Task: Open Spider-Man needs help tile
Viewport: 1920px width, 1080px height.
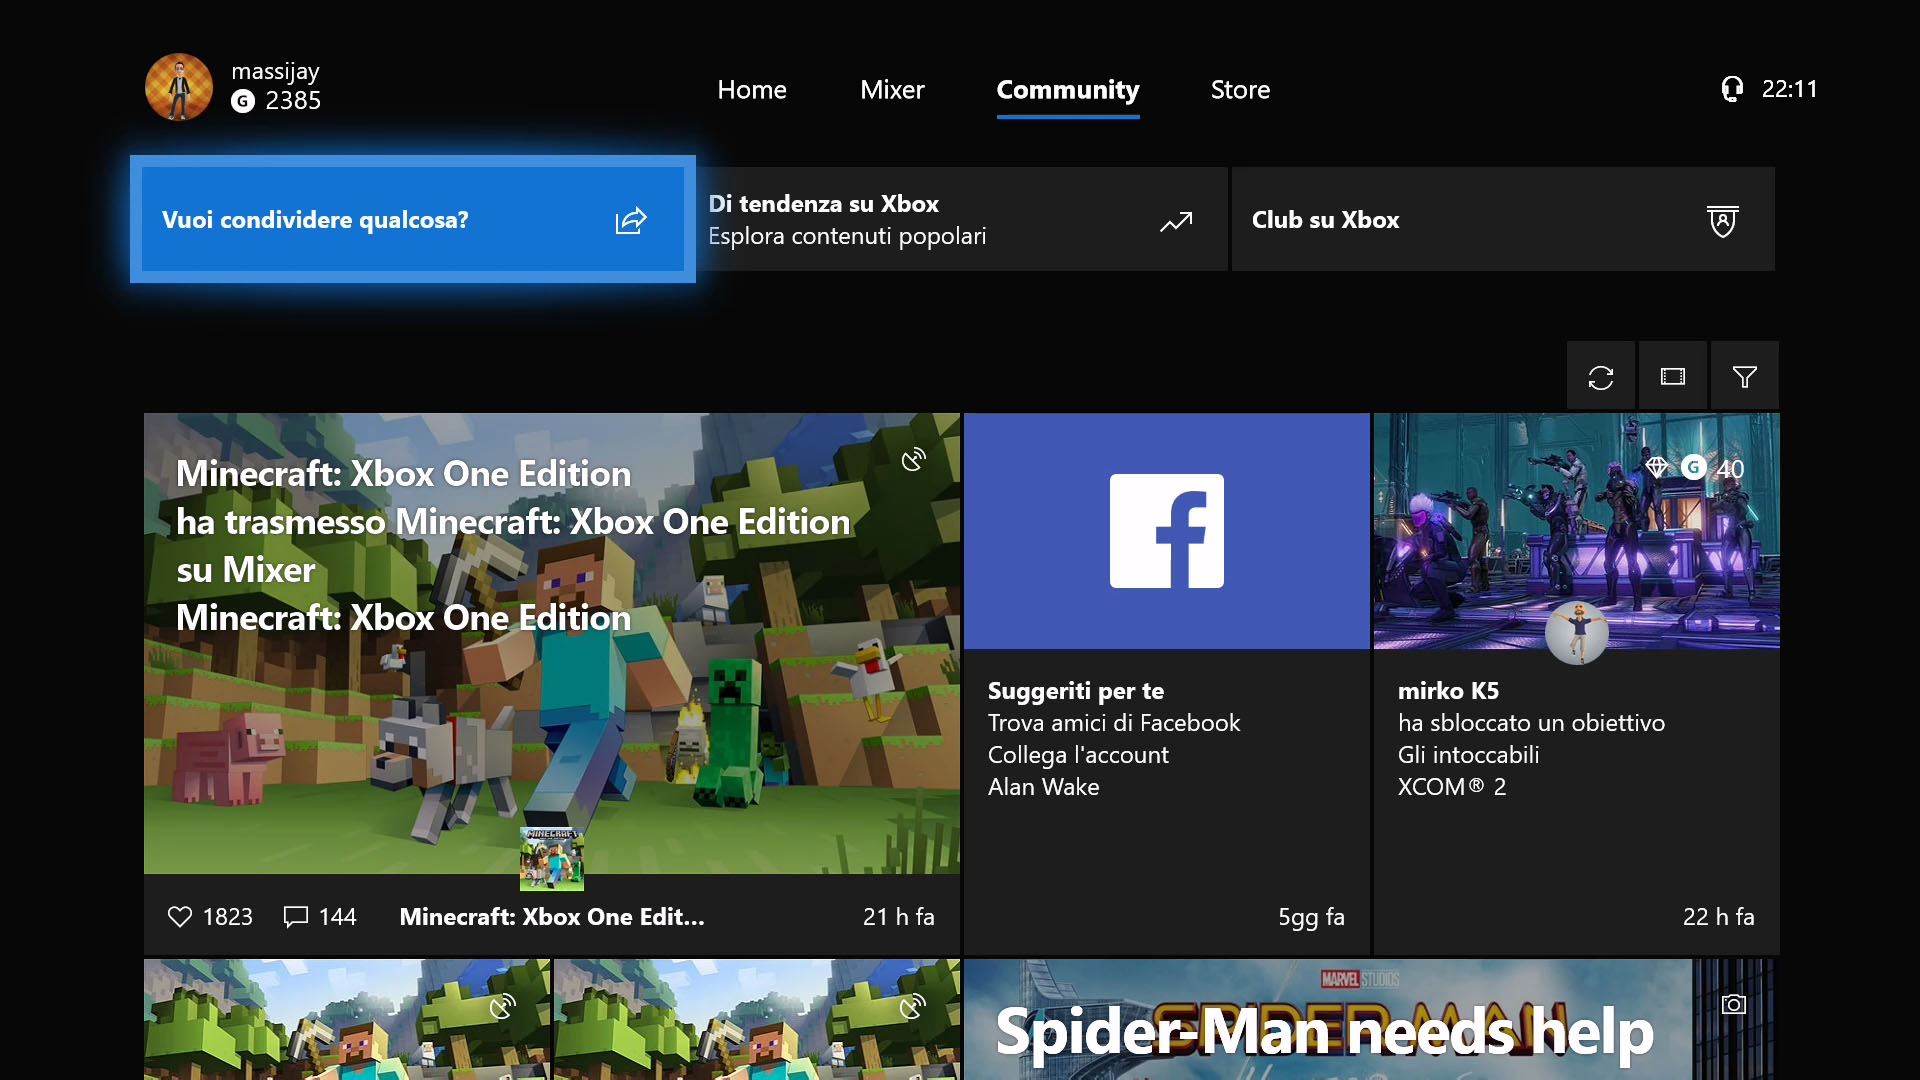Action: [x=1370, y=1020]
